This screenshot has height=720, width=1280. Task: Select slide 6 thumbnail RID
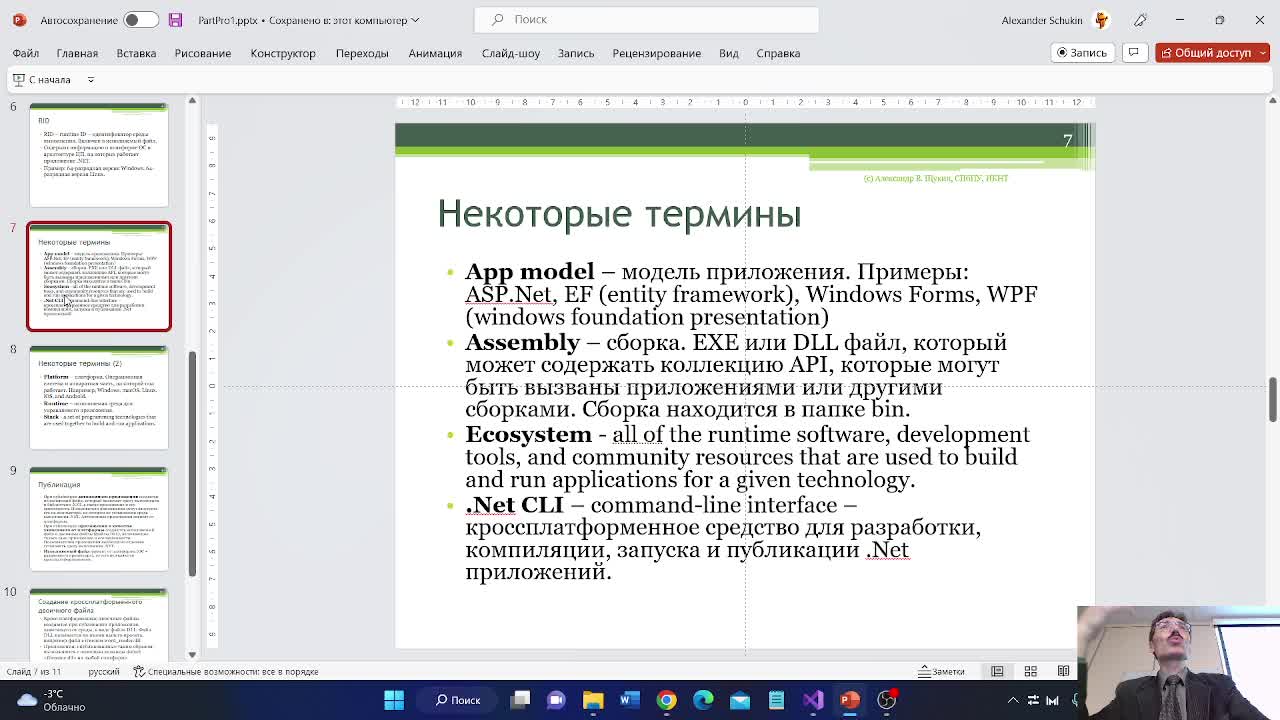coord(99,154)
